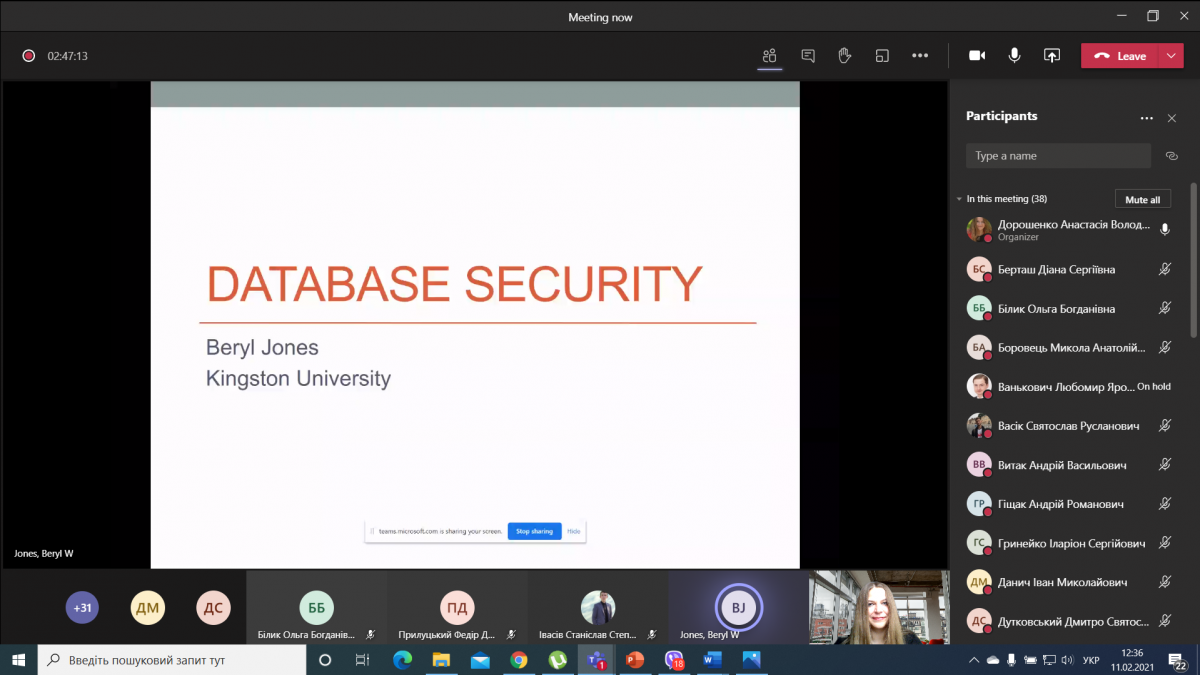1200x675 pixels.
Task: Open the share content tray icon
Action: click(1051, 56)
